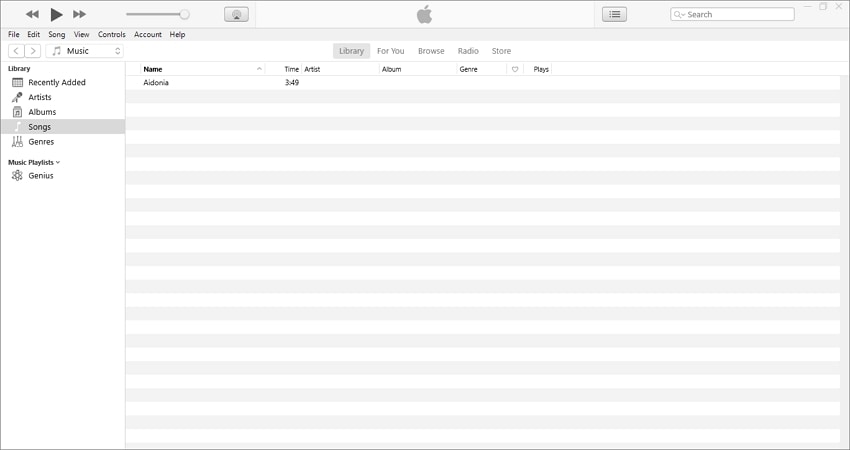Toggle the Name sort direction arrow
This screenshot has width=850, height=450.
click(259, 69)
